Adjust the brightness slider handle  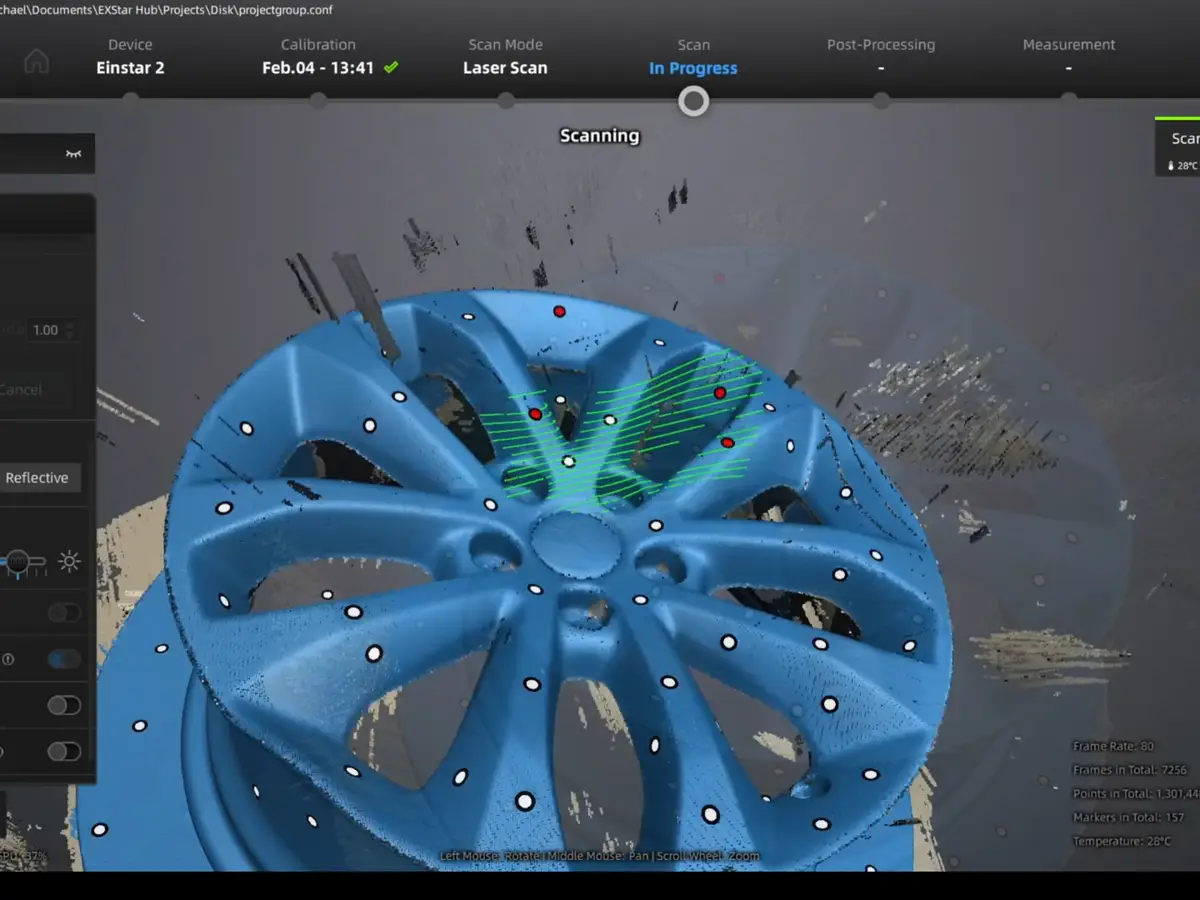(x=19, y=562)
